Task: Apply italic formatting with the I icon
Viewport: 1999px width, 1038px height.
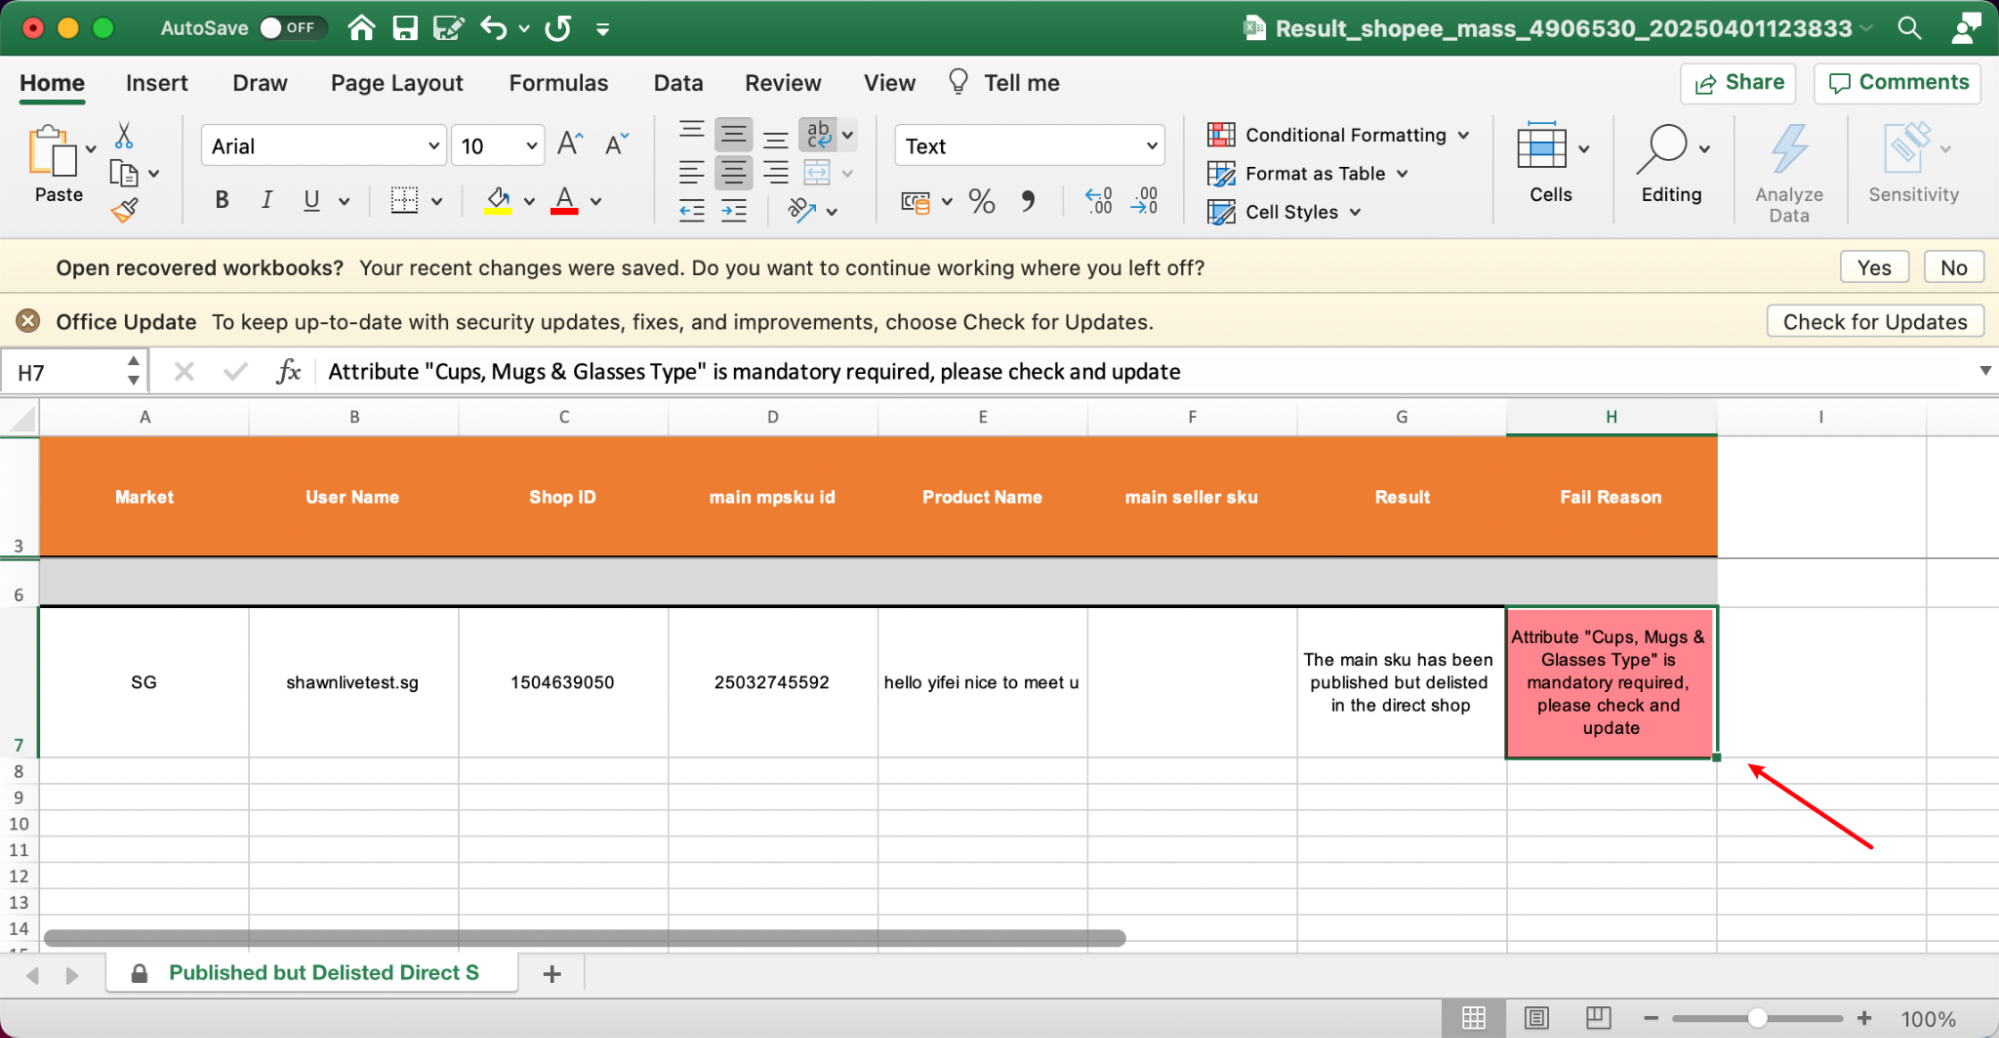Action: (266, 201)
